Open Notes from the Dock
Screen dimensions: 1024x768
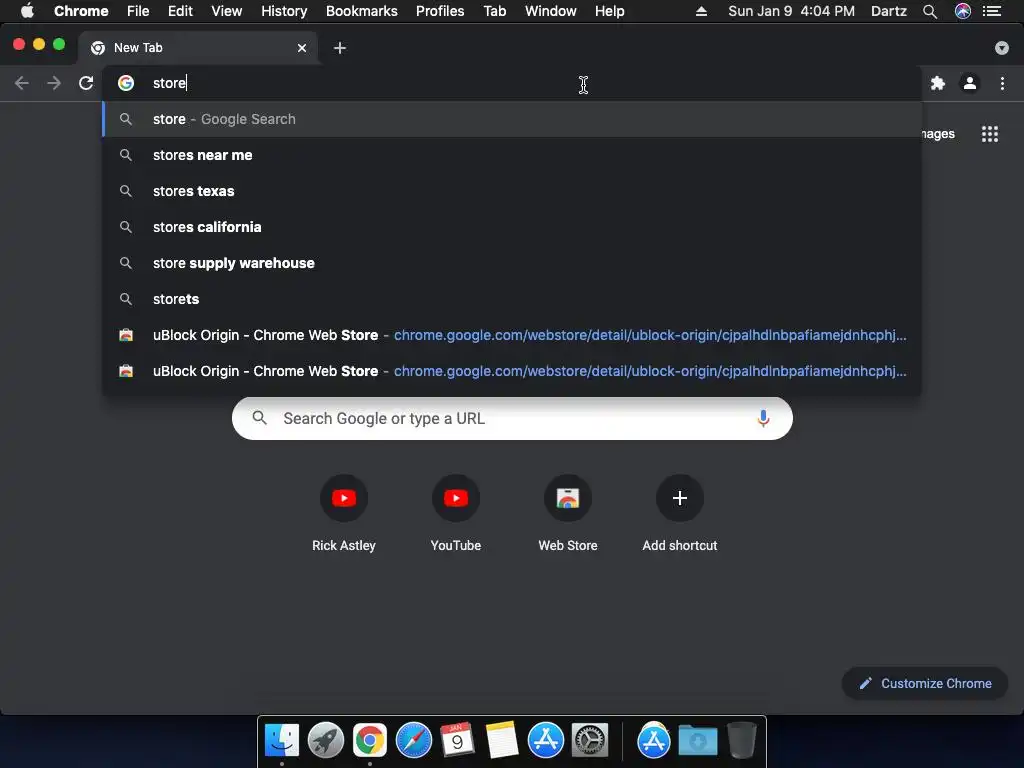502,741
